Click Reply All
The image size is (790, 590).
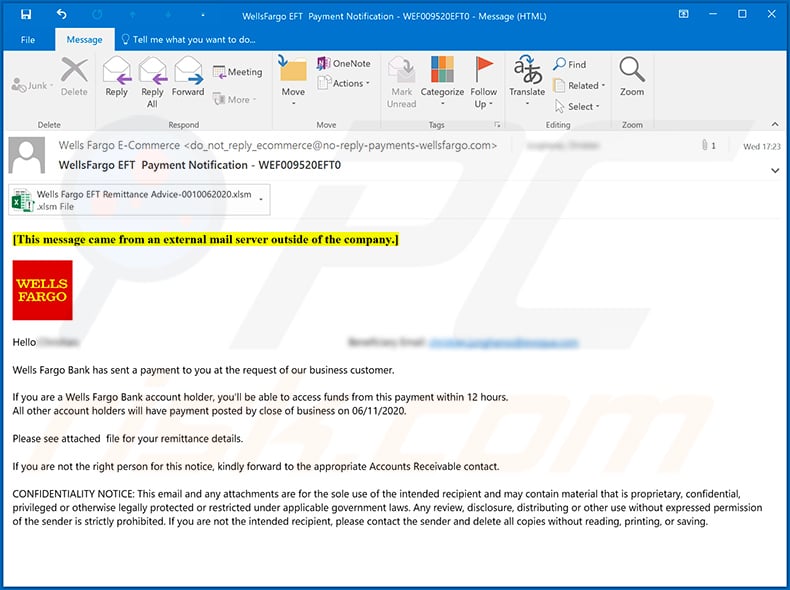click(152, 82)
